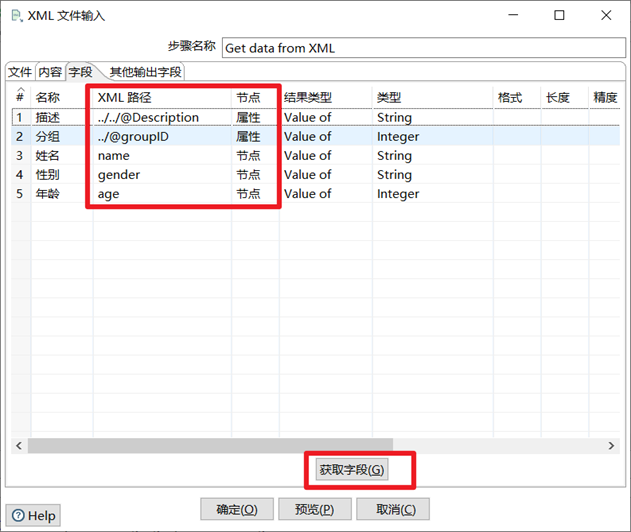Click the 步骤名称 input field
This screenshot has width=631, height=532.
(x=424, y=48)
